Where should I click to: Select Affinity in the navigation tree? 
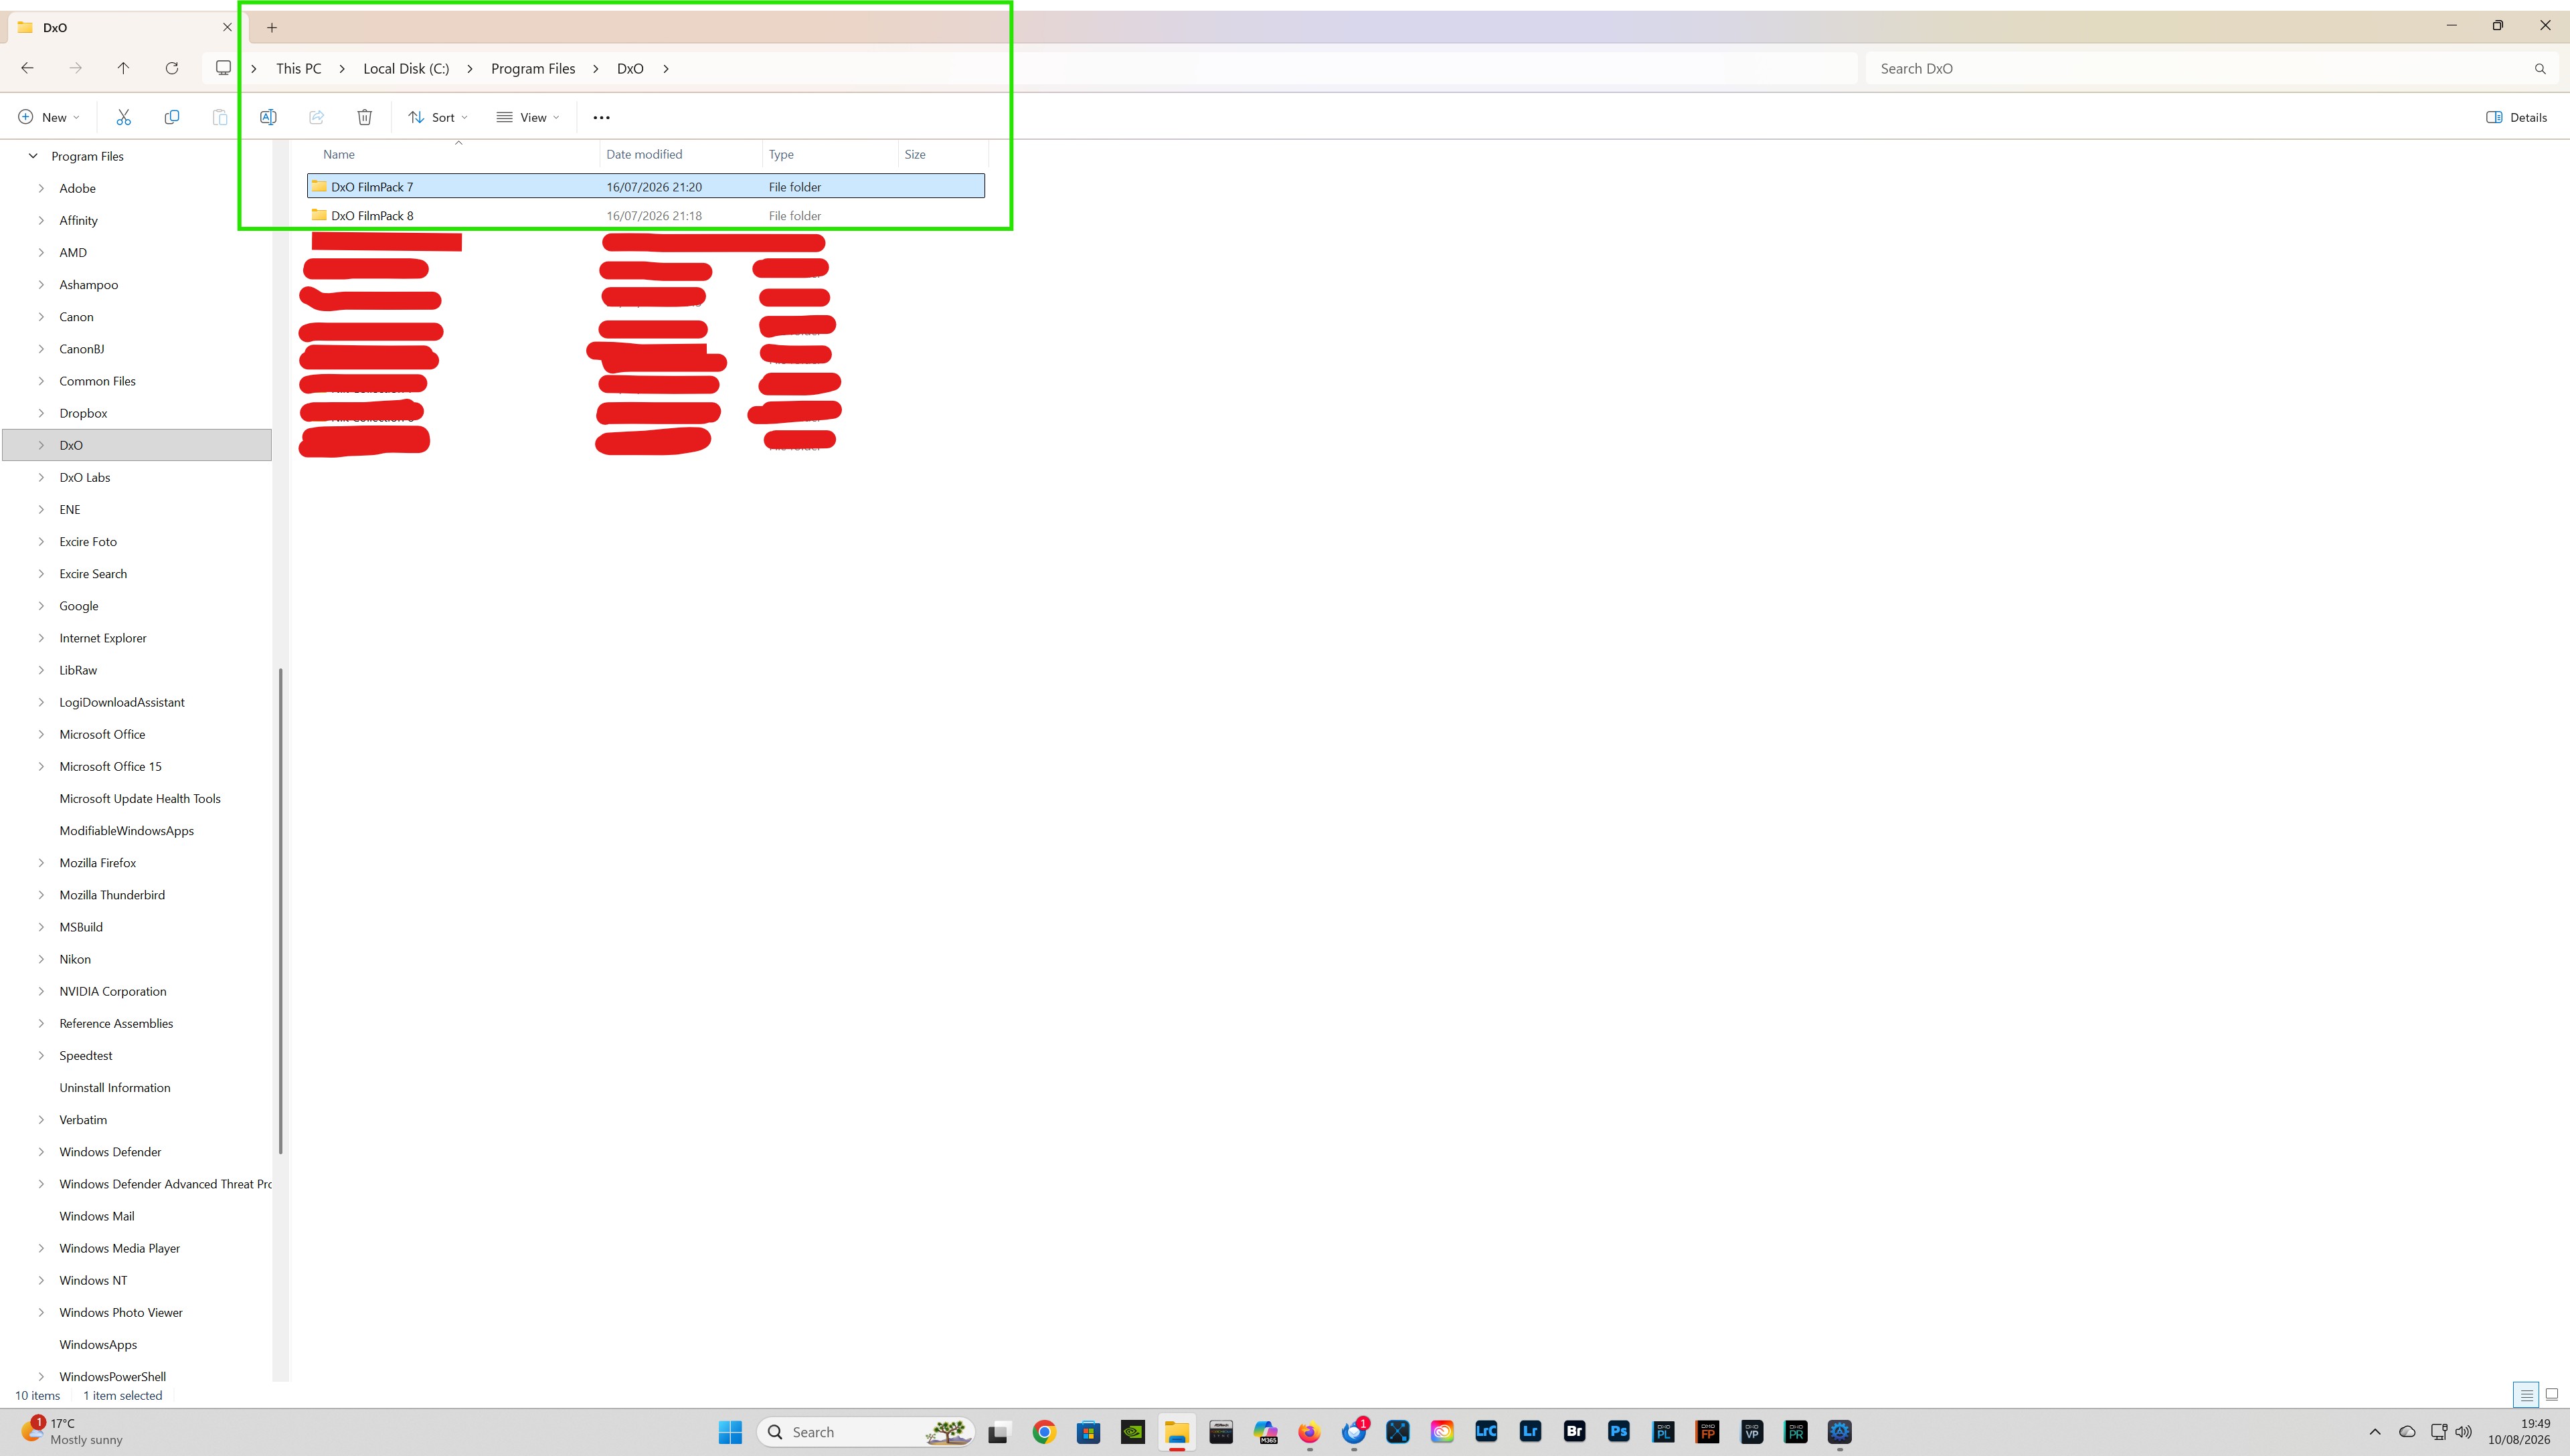(x=78, y=220)
